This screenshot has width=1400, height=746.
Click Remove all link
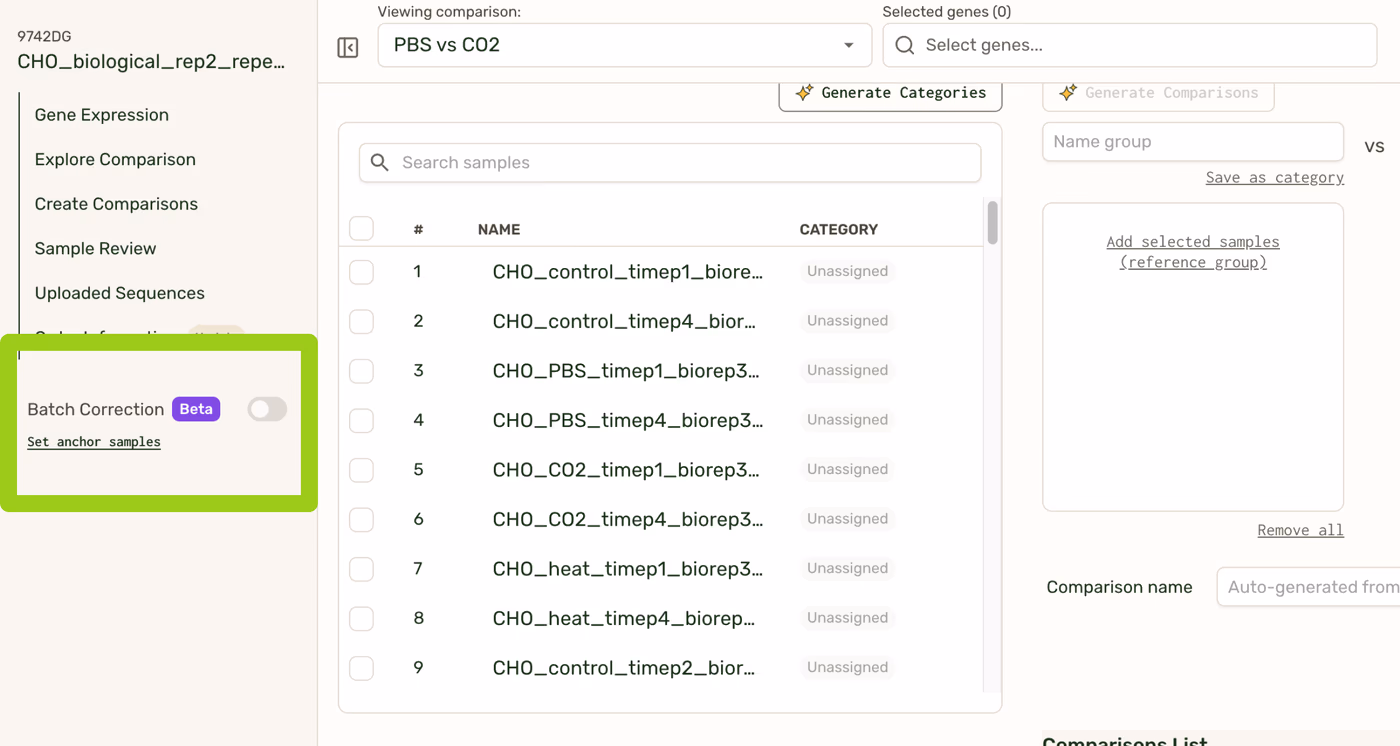pos(1300,530)
